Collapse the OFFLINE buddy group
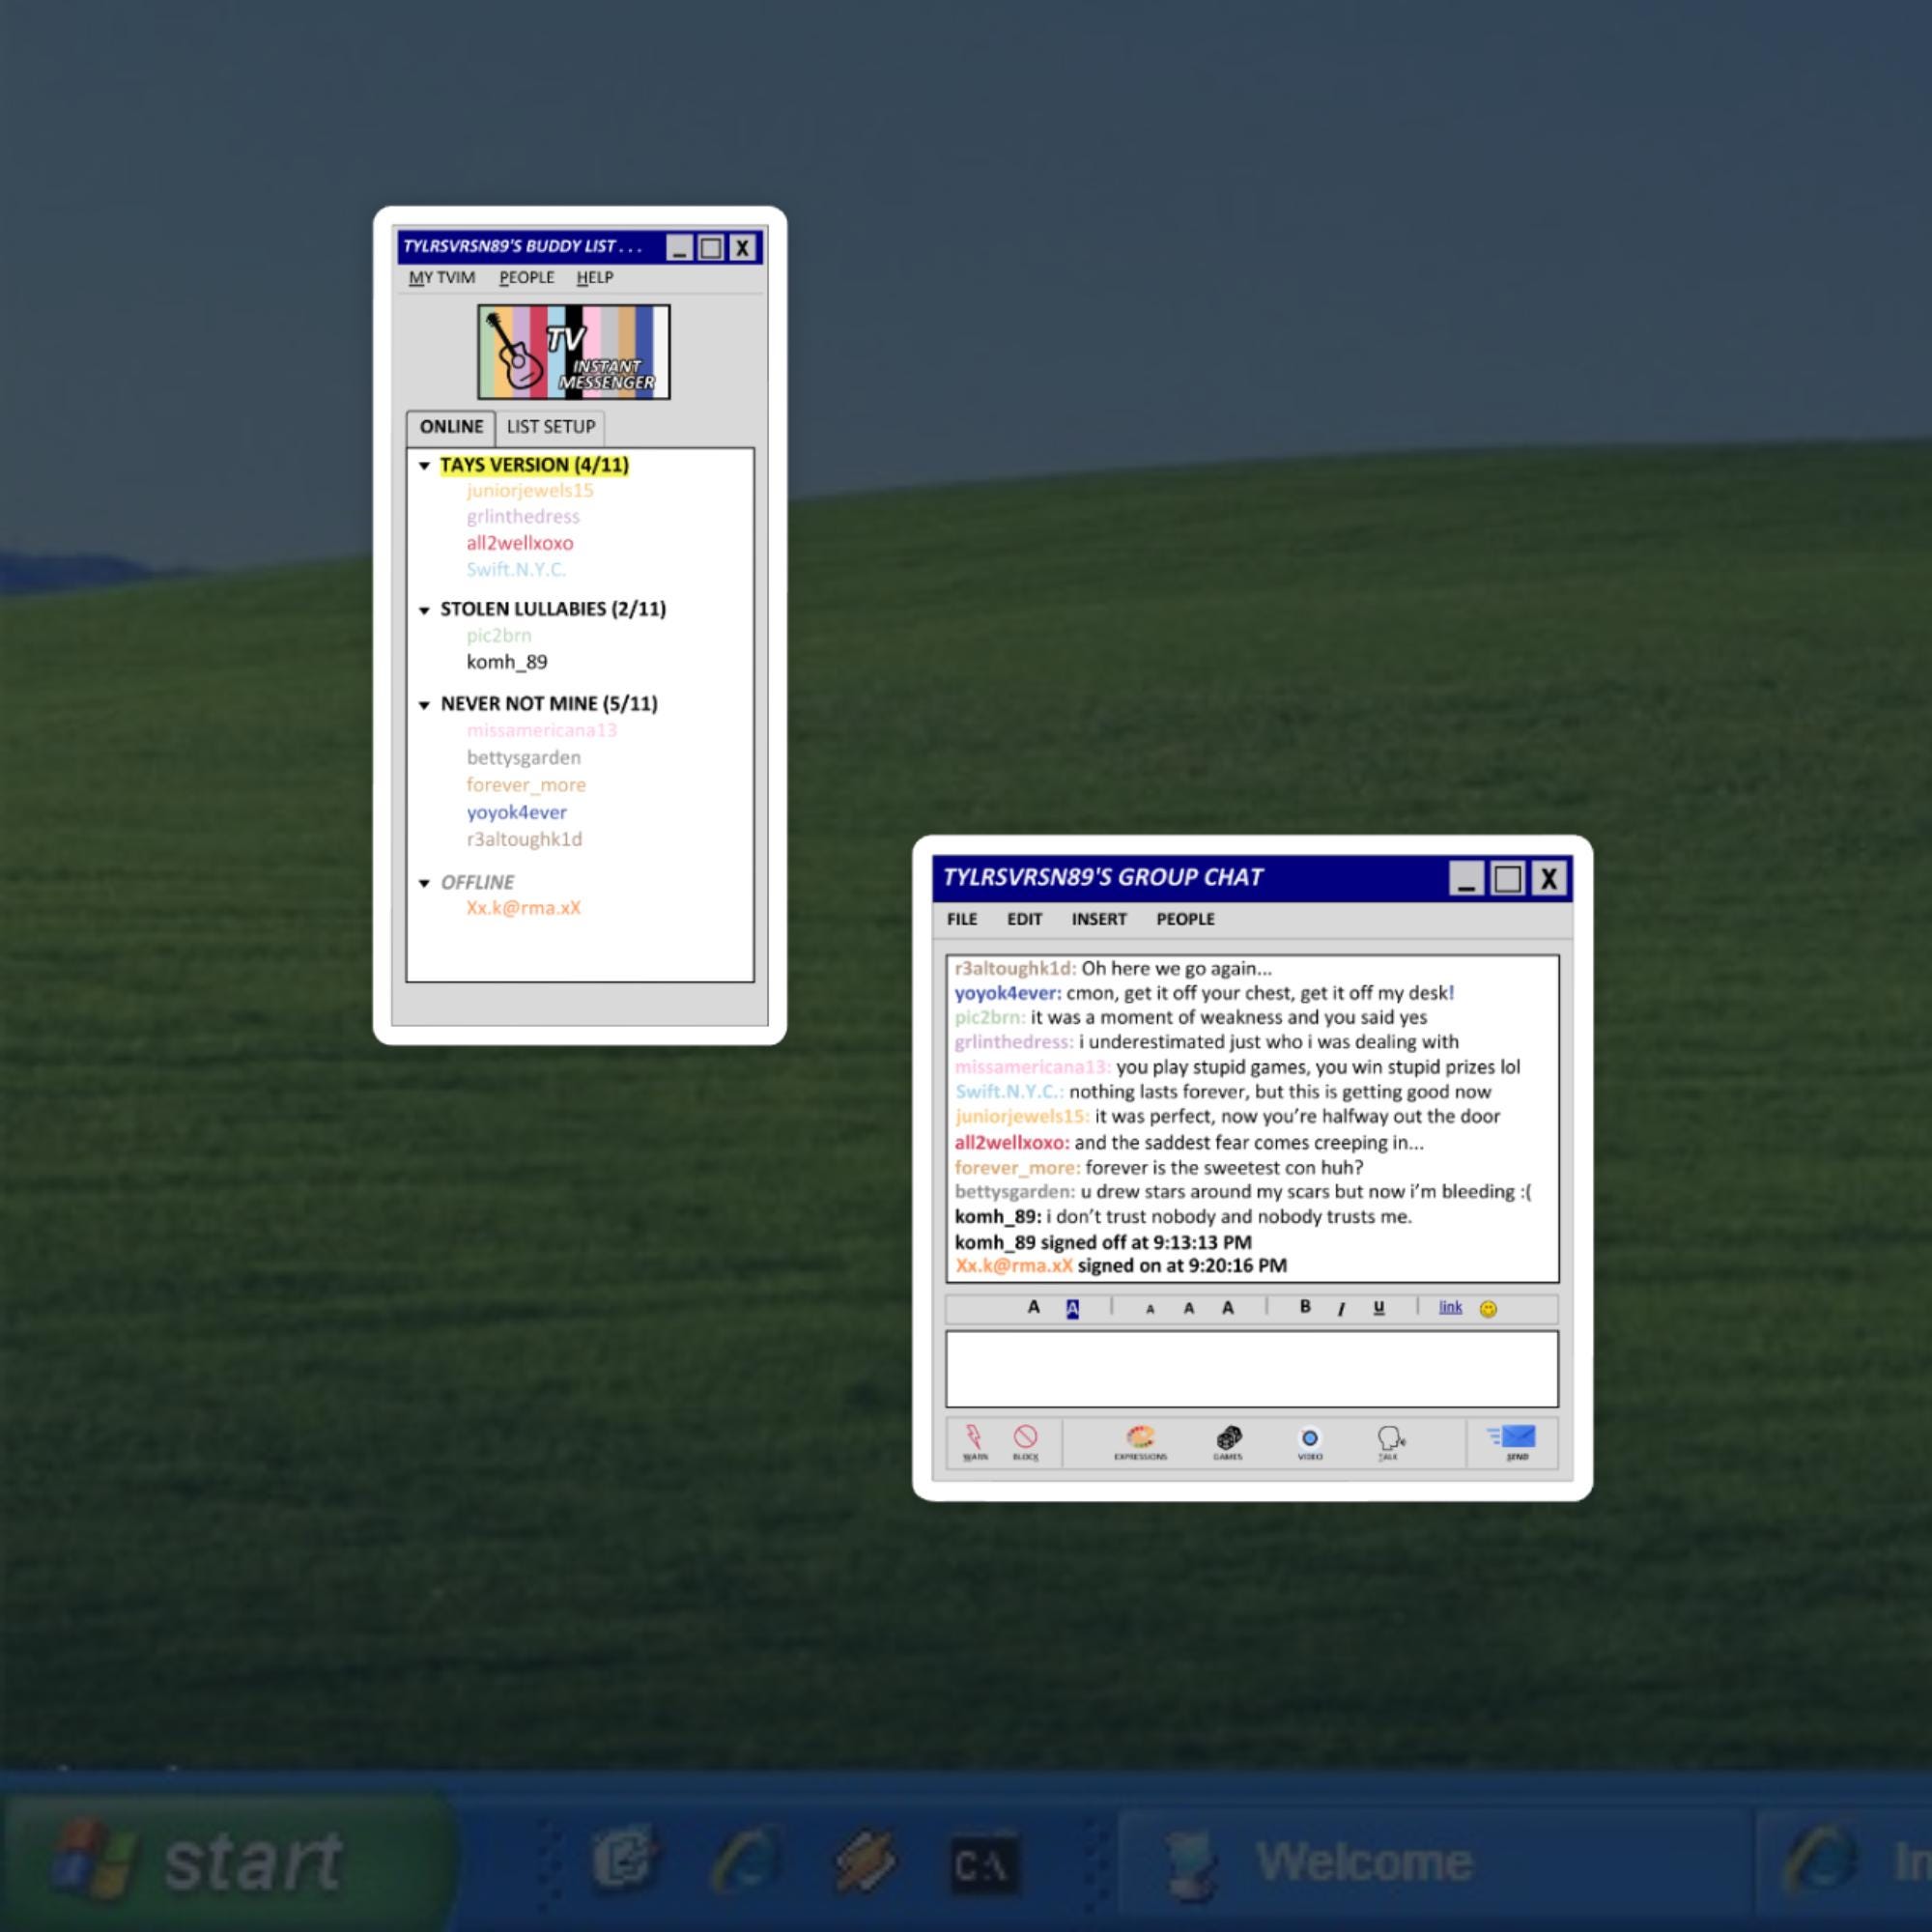Screen dimensions: 1932x1932 point(424,883)
